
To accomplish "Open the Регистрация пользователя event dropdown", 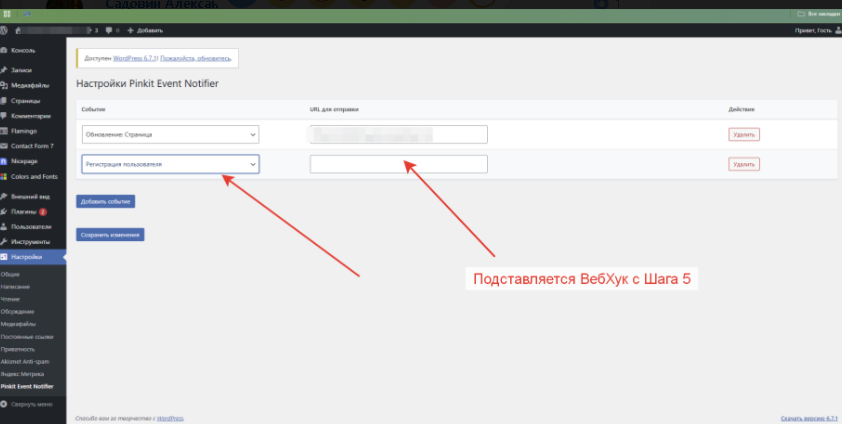I will point(170,164).
